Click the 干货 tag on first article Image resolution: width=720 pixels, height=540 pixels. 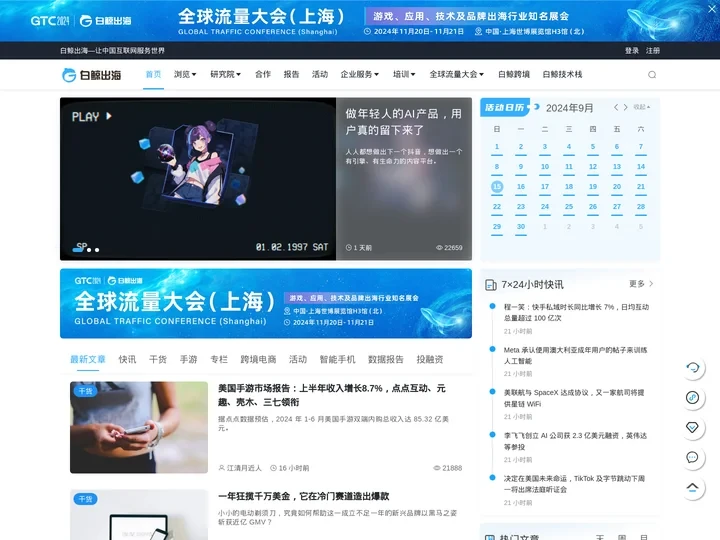click(85, 391)
